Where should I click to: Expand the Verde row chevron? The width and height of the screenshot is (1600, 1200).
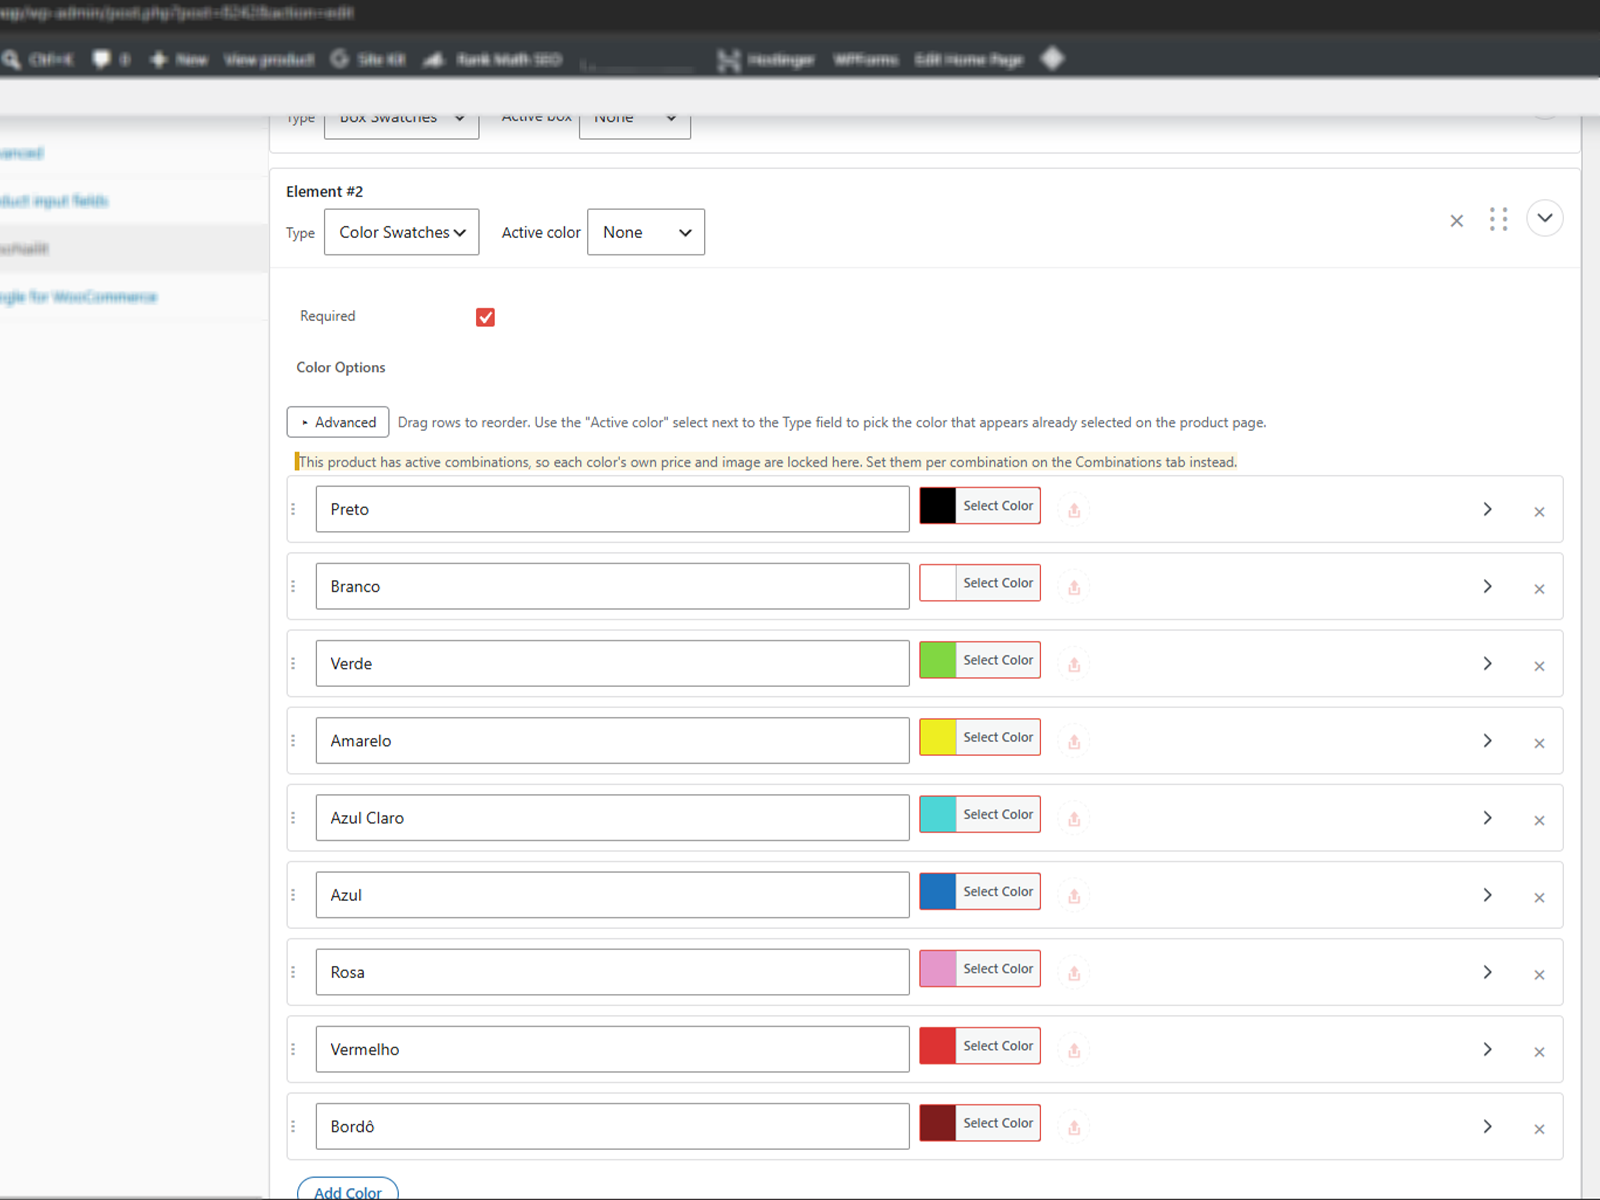tap(1487, 663)
